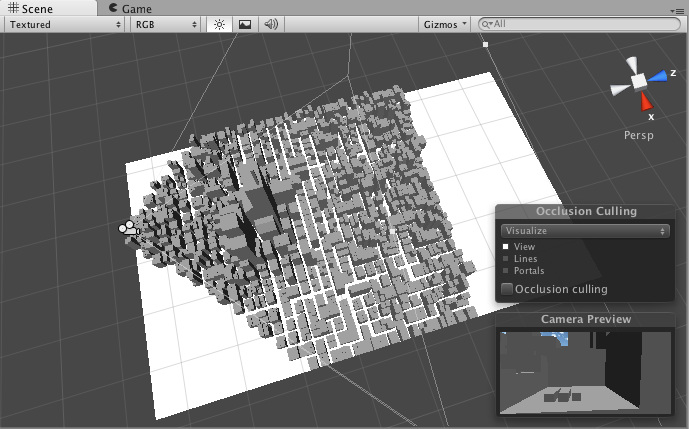Open the RGB render mode dropdown

pos(166,24)
